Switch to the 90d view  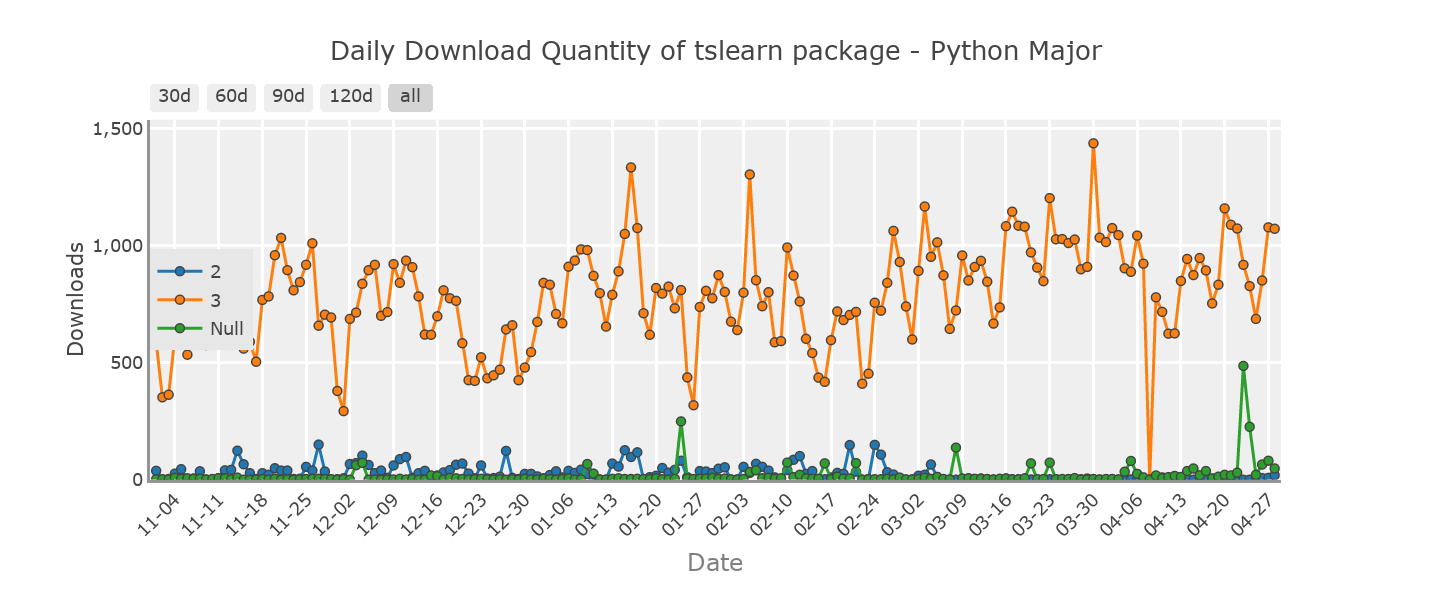click(288, 97)
